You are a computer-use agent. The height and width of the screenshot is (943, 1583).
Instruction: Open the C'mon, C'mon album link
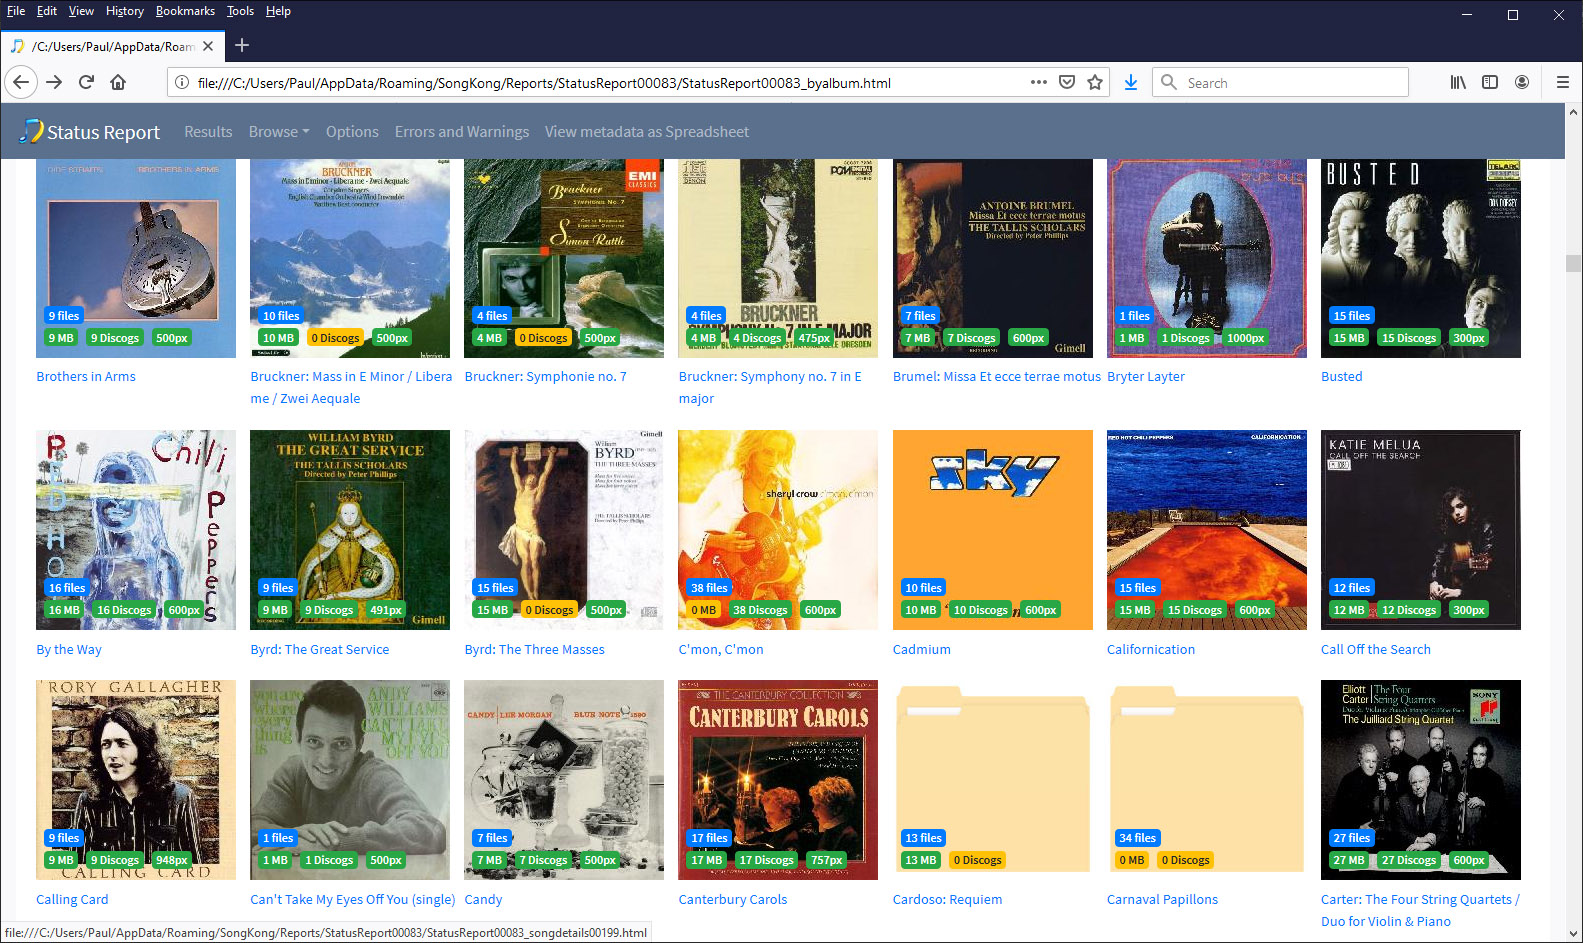(721, 650)
